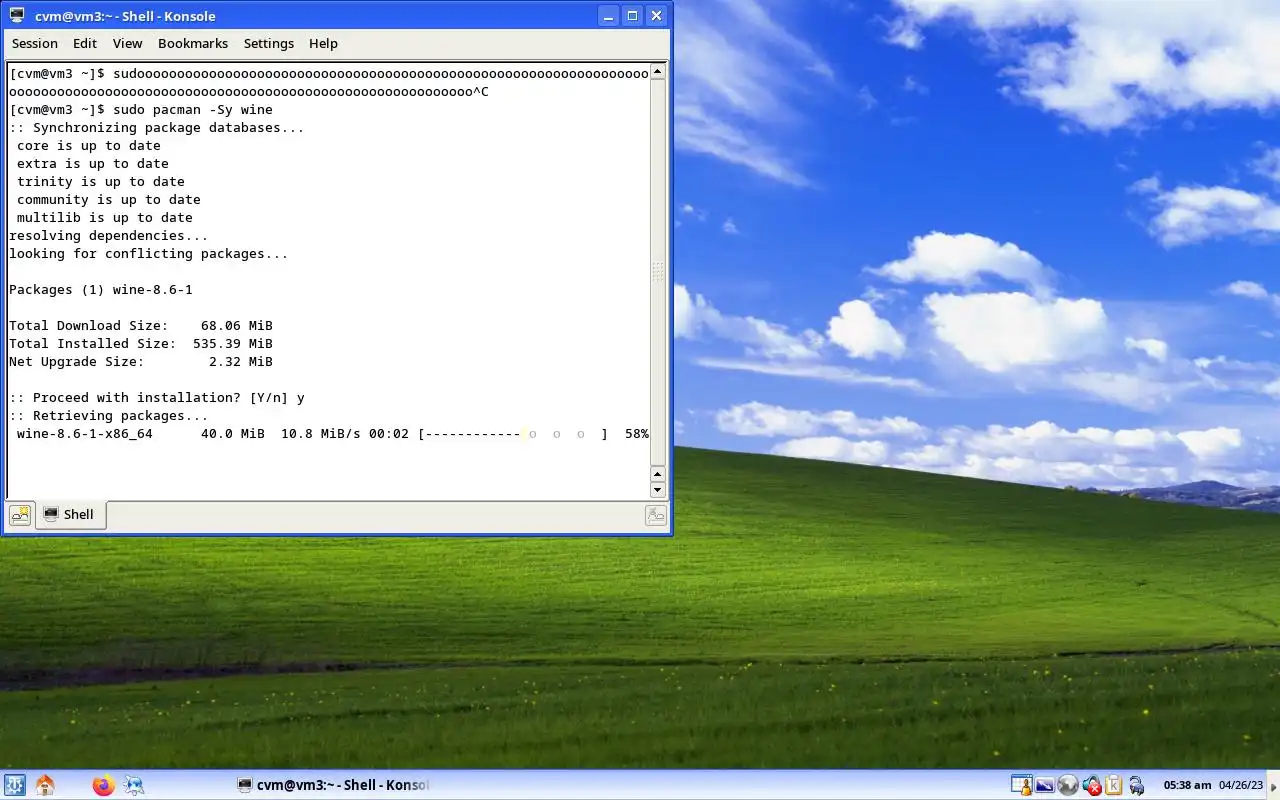Click 'resolving dependencies...' line

click(x=109, y=236)
